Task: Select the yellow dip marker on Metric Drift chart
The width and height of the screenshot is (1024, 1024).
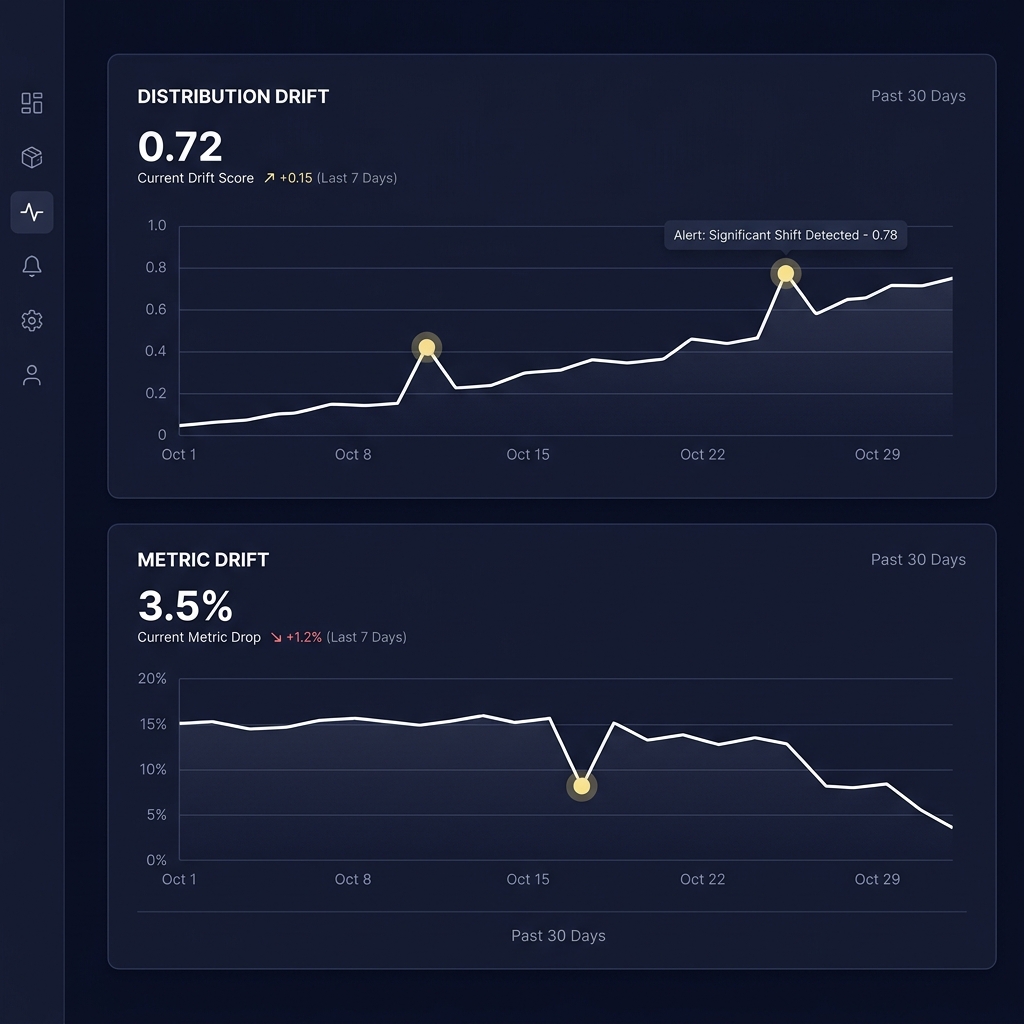Action: click(581, 786)
